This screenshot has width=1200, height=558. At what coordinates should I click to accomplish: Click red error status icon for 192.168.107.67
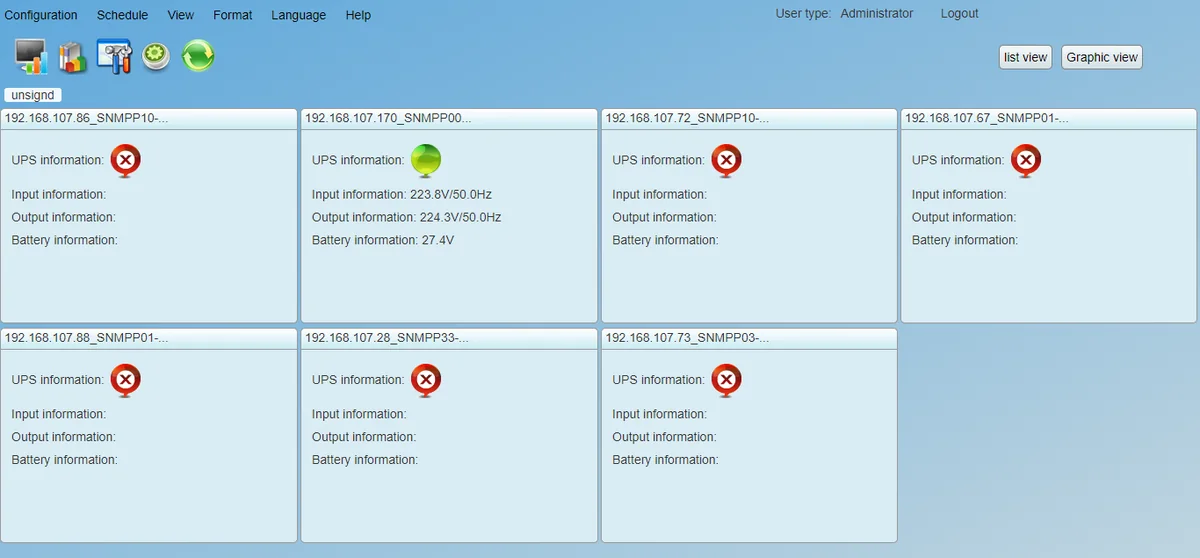click(1026, 161)
